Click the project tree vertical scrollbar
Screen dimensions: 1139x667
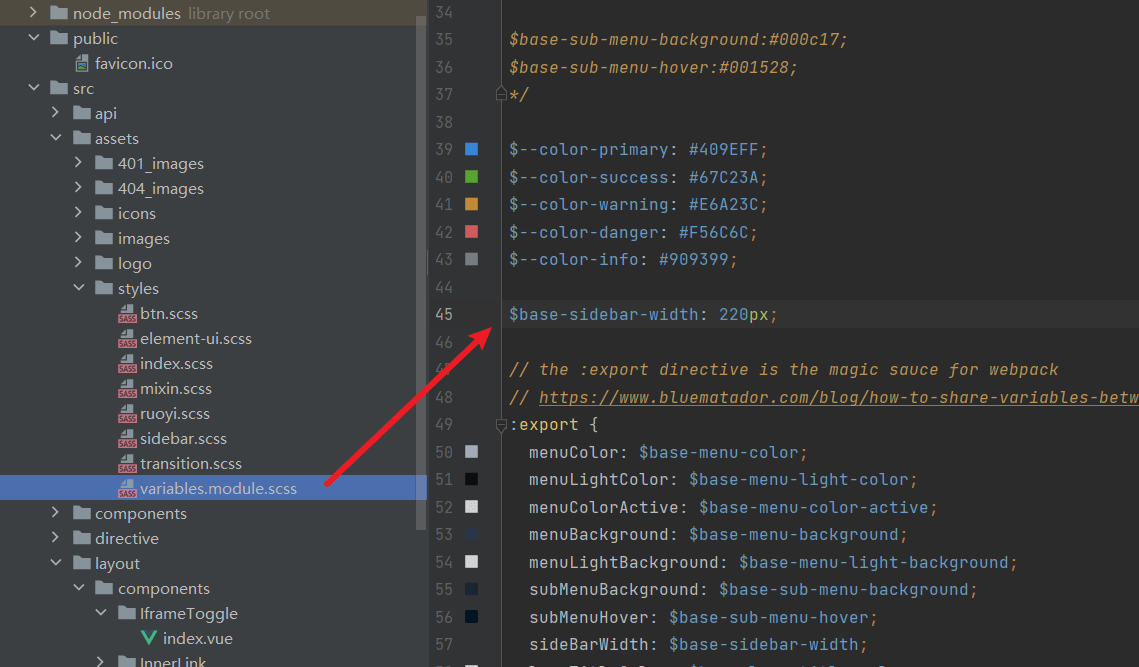(x=421, y=272)
